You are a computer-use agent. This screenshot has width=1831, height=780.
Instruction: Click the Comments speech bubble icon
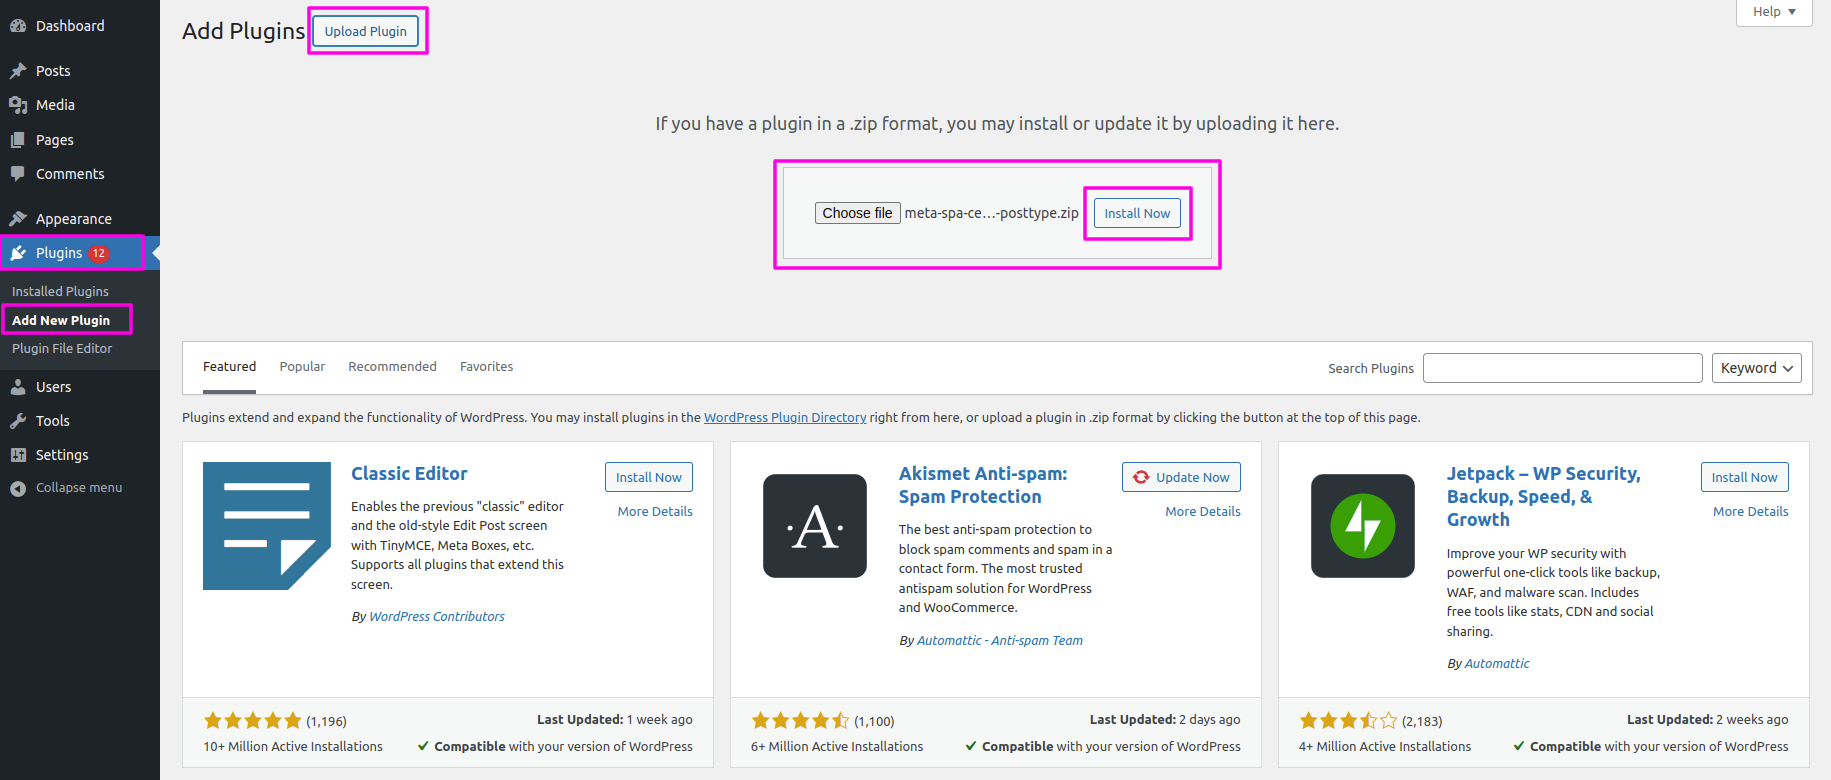click(18, 174)
